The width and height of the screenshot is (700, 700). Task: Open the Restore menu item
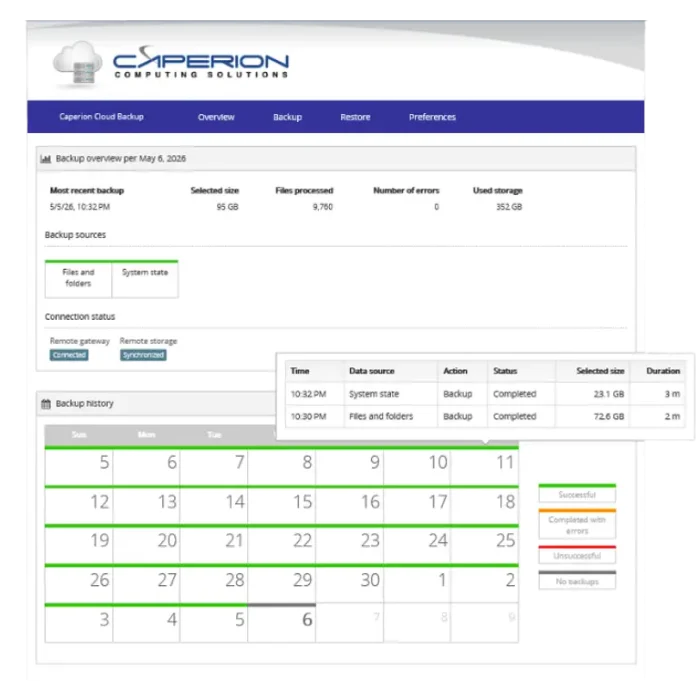[355, 117]
